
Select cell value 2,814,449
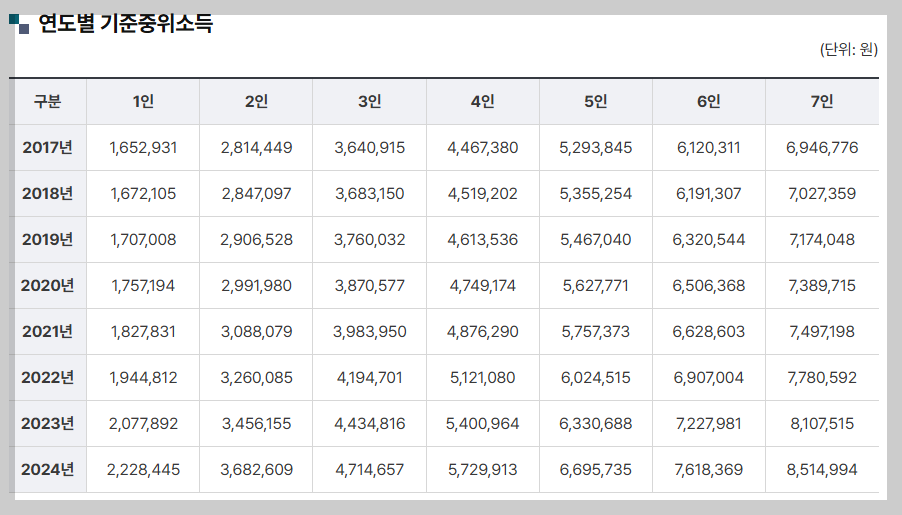[x=257, y=148]
